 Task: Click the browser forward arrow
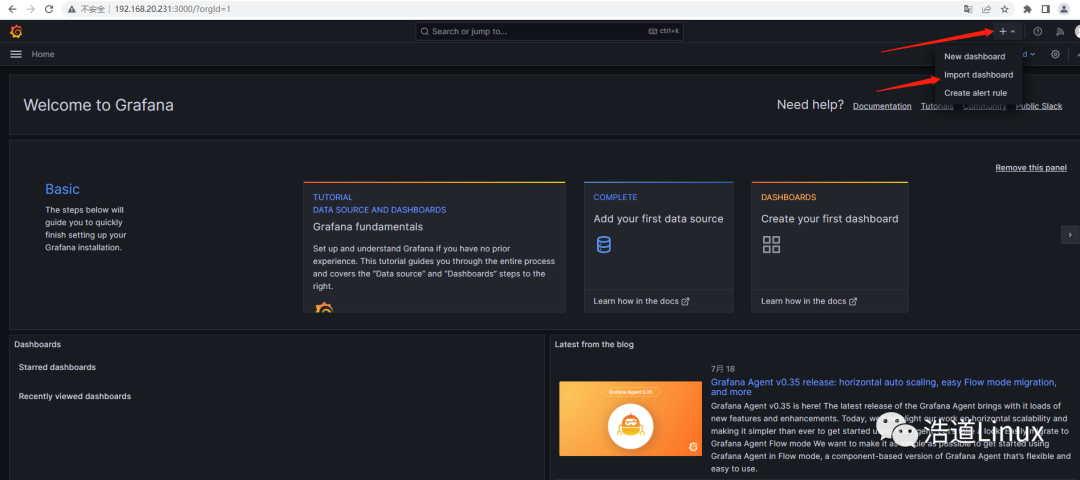click(x=30, y=9)
